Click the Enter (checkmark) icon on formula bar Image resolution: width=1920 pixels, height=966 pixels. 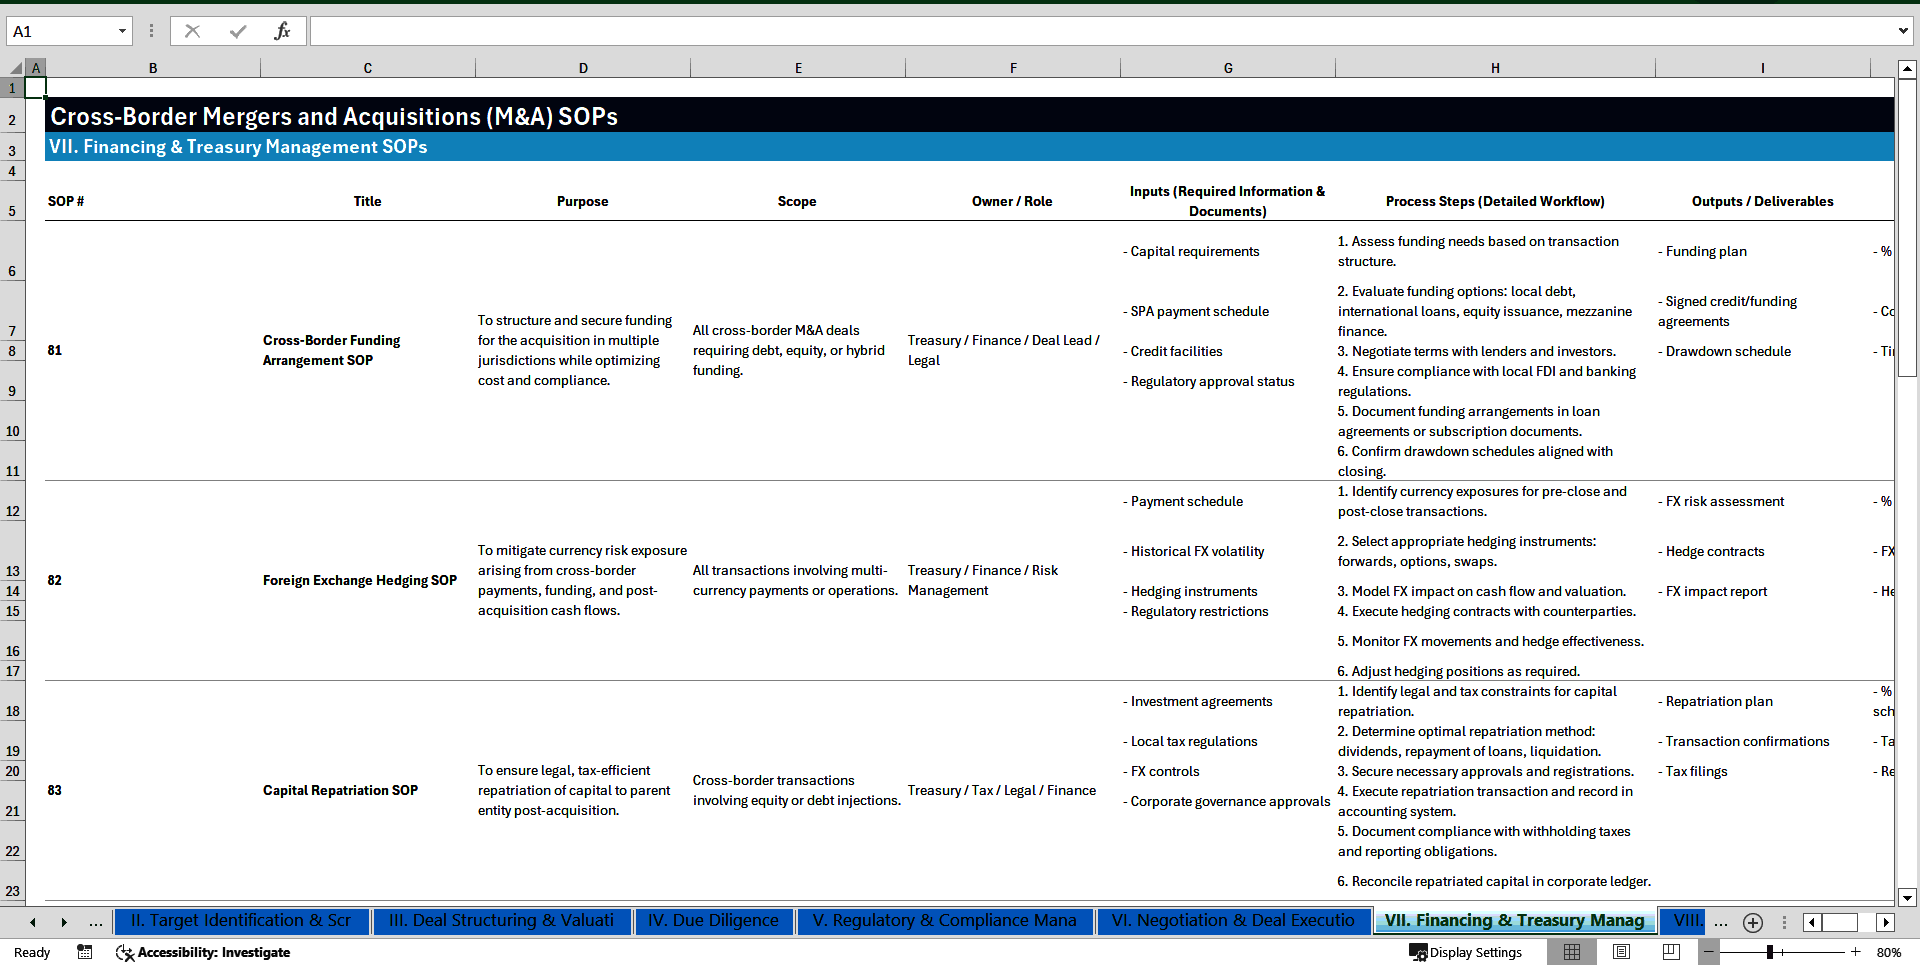click(x=237, y=30)
